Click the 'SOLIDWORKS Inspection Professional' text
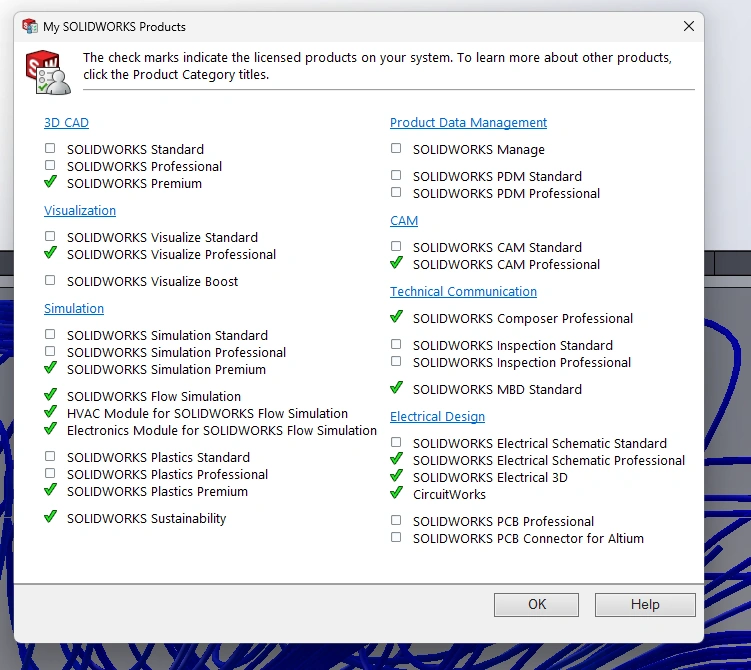 click(x=522, y=363)
